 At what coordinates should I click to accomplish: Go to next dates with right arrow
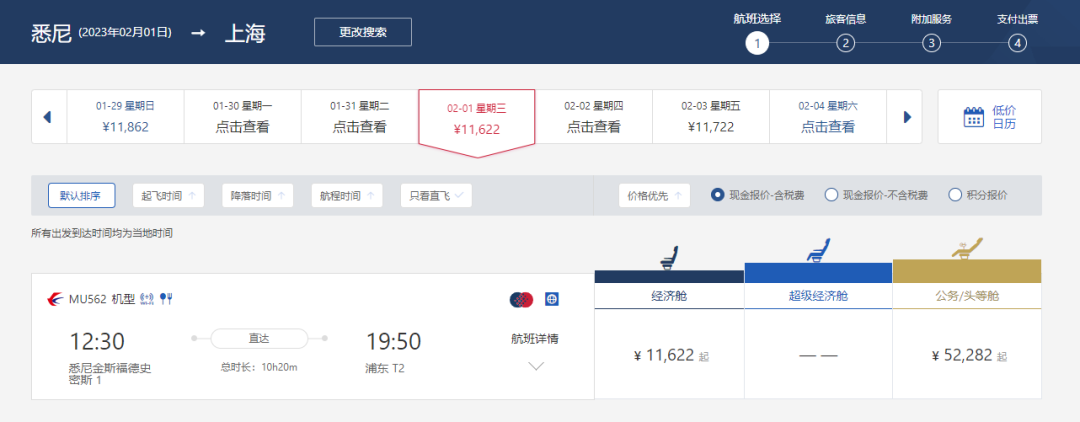click(x=907, y=117)
